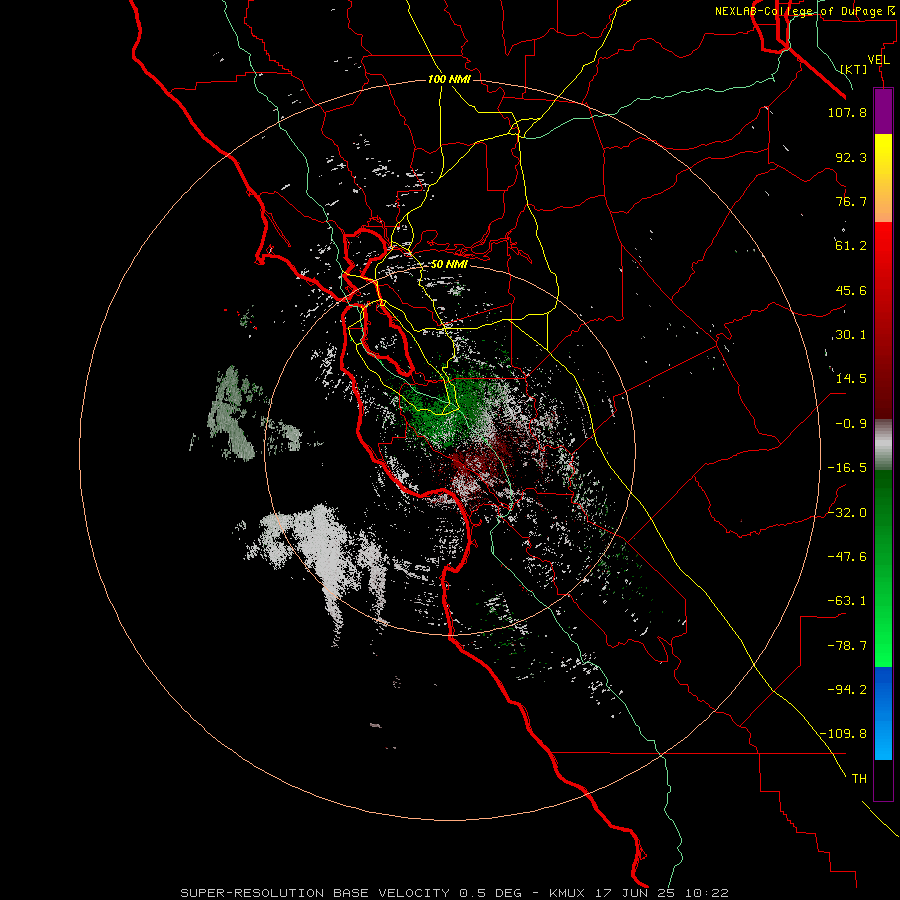Click the blue segment of the velocity color bar
The image size is (900, 900).
pos(883,713)
